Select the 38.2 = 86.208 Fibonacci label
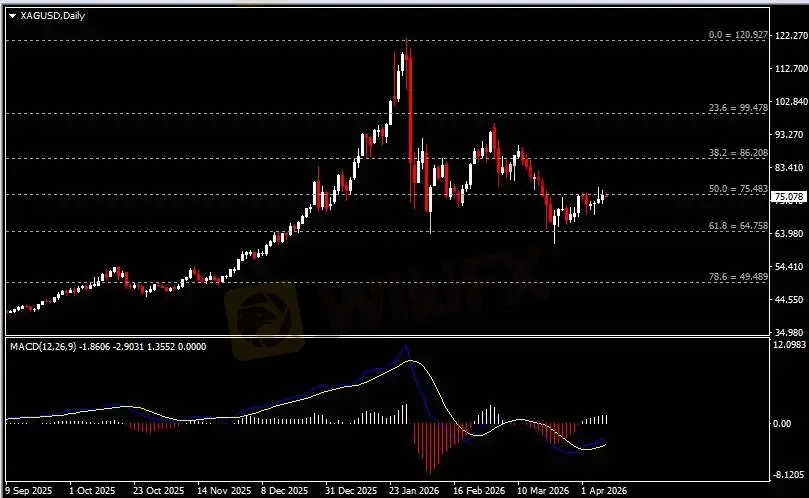The height and width of the screenshot is (498, 809). tap(738, 153)
